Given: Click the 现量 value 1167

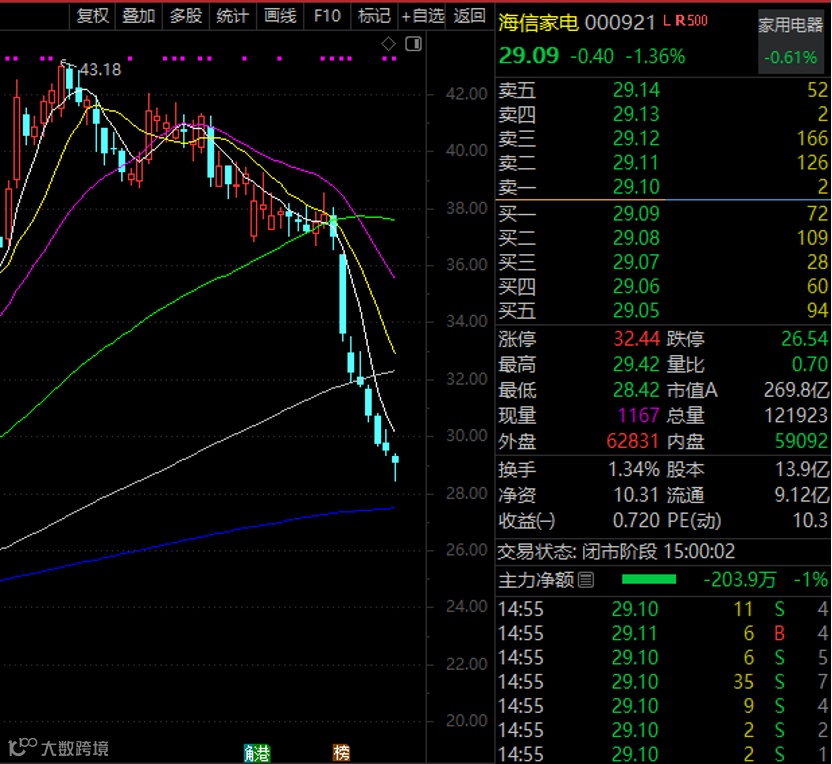Looking at the screenshot, I should point(639,415).
